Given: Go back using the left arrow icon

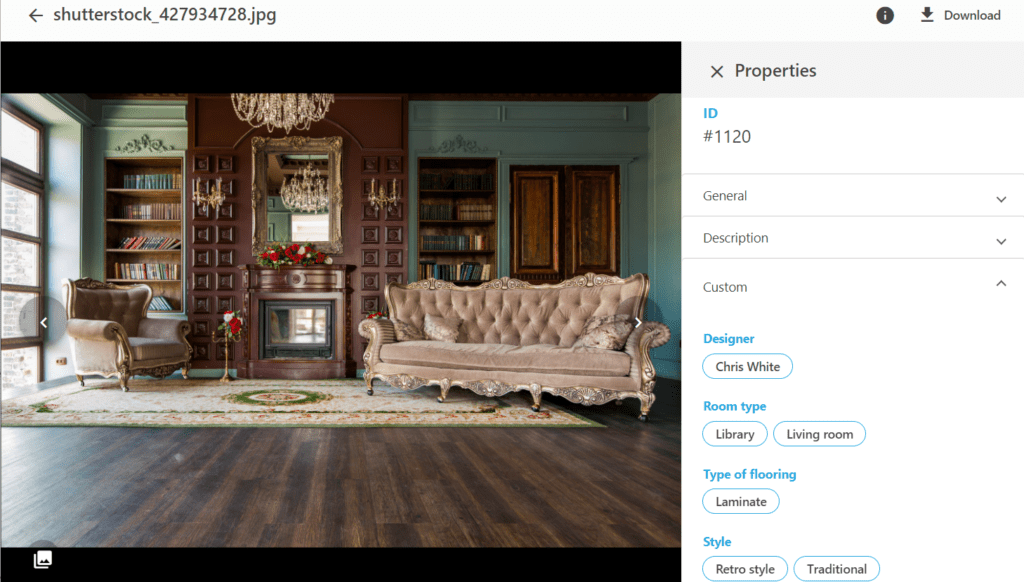Looking at the screenshot, I should tap(35, 15).
